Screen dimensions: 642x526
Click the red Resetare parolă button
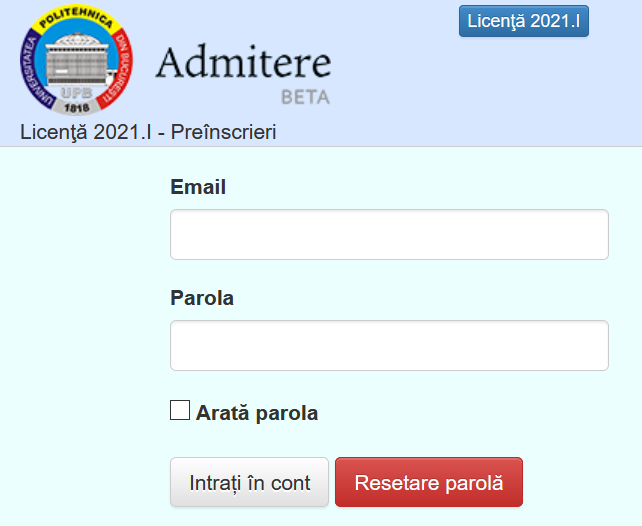click(428, 483)
